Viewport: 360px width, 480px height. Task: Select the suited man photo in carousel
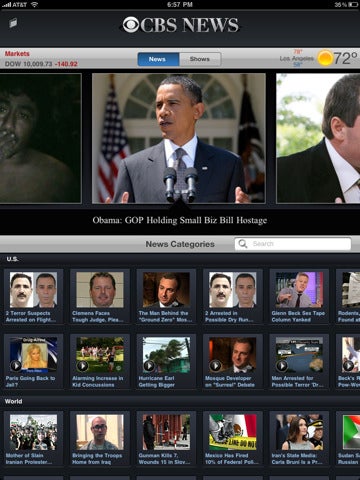(x=318, y=138)
